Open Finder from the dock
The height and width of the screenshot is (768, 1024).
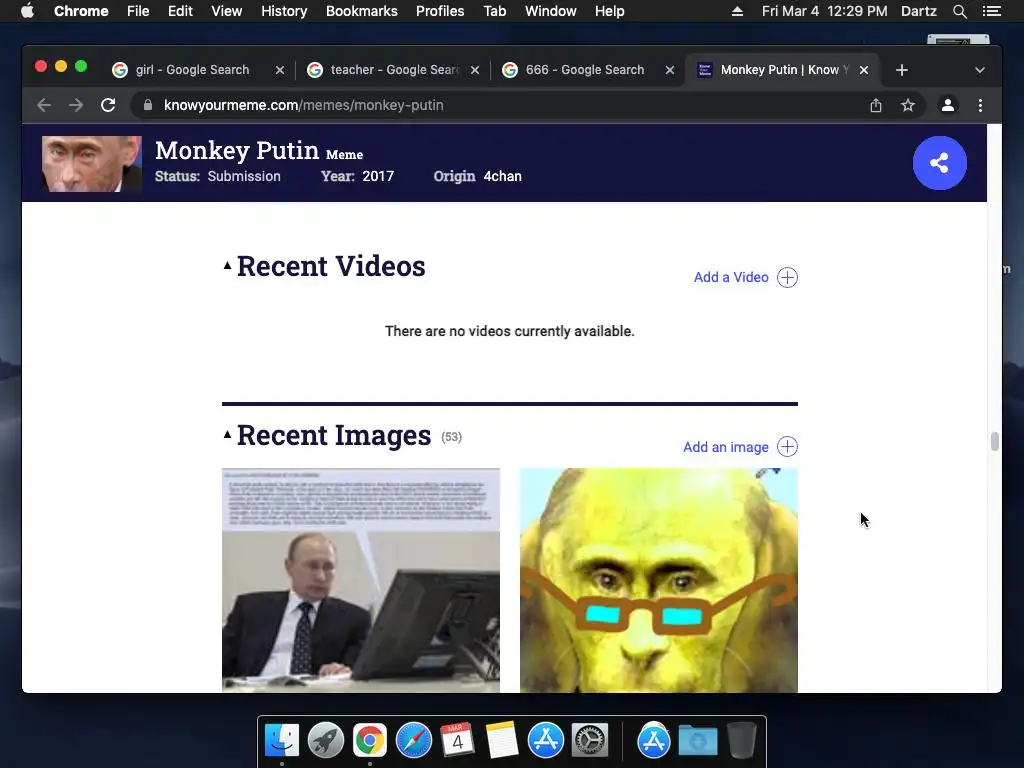pos(282,741)
